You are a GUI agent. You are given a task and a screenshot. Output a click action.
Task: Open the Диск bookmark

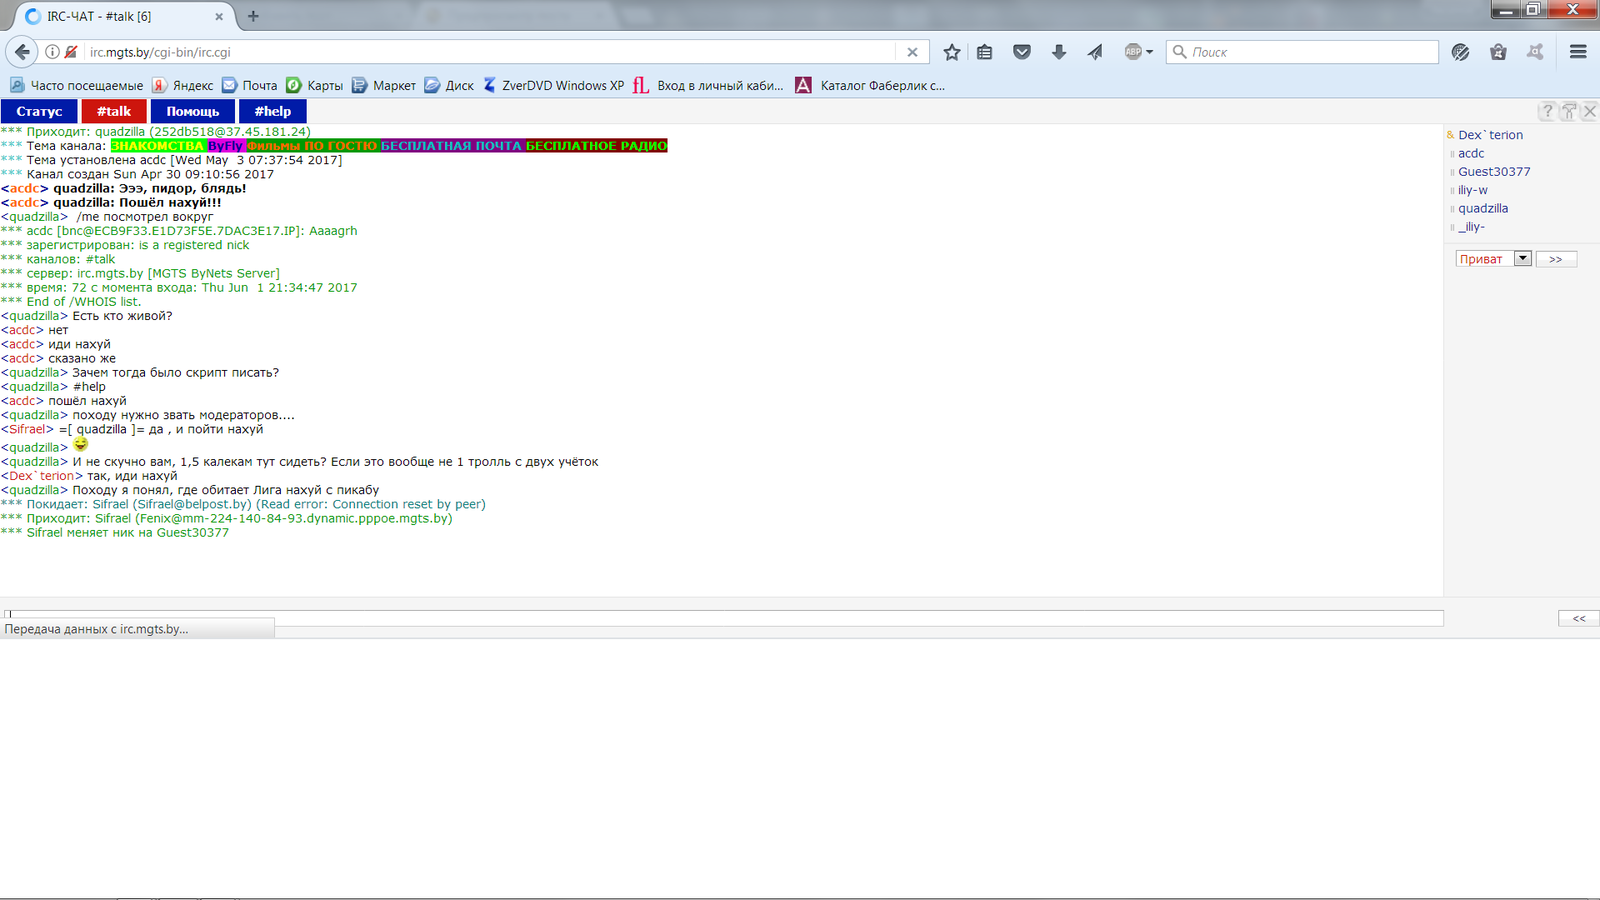[449, 86]
